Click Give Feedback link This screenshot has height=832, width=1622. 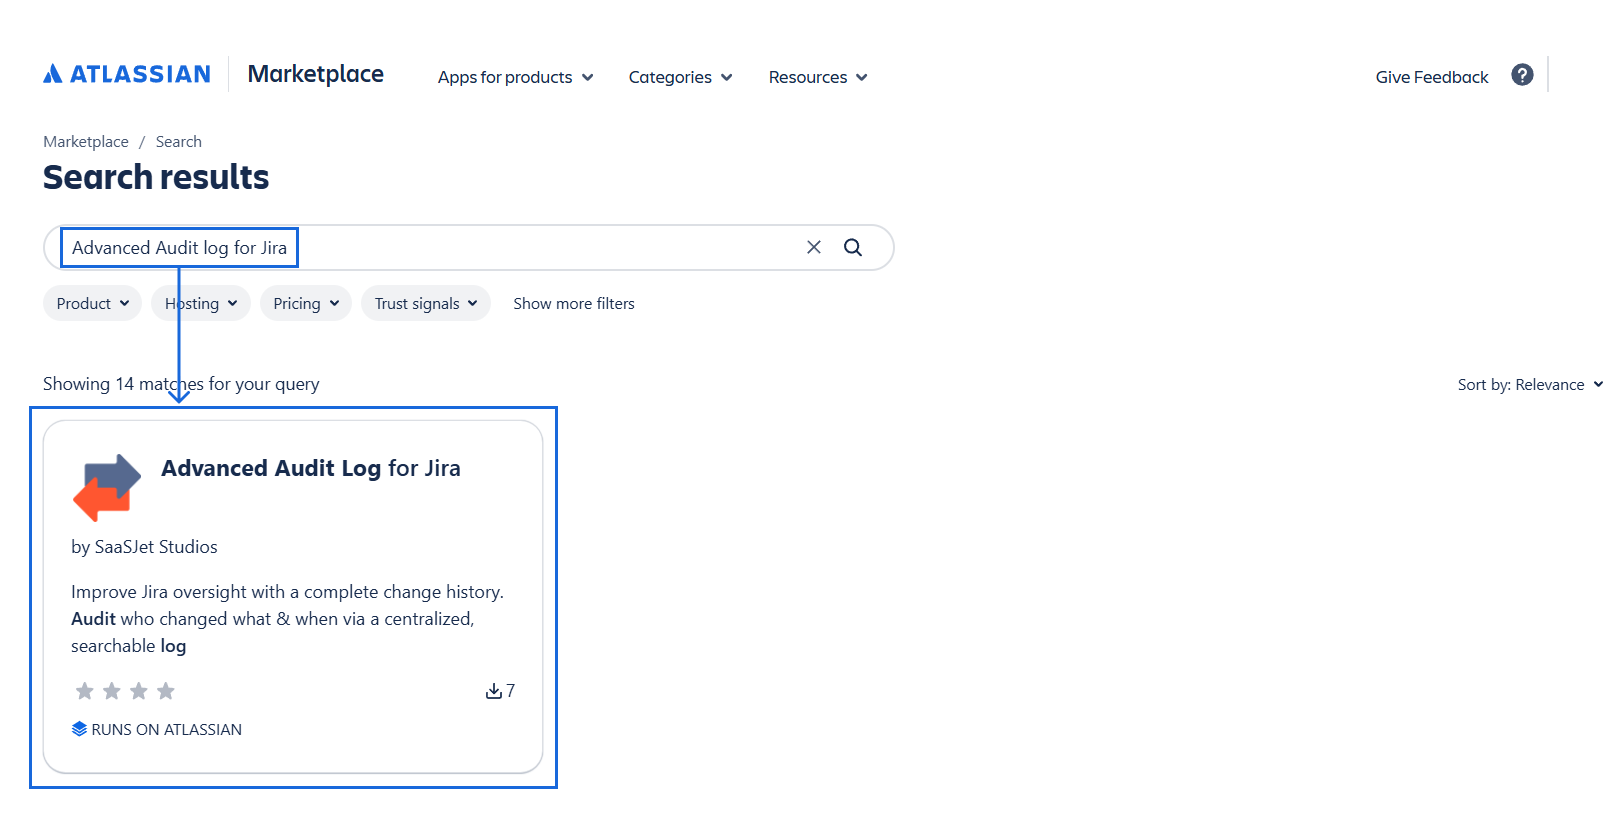coord(1431,77)
